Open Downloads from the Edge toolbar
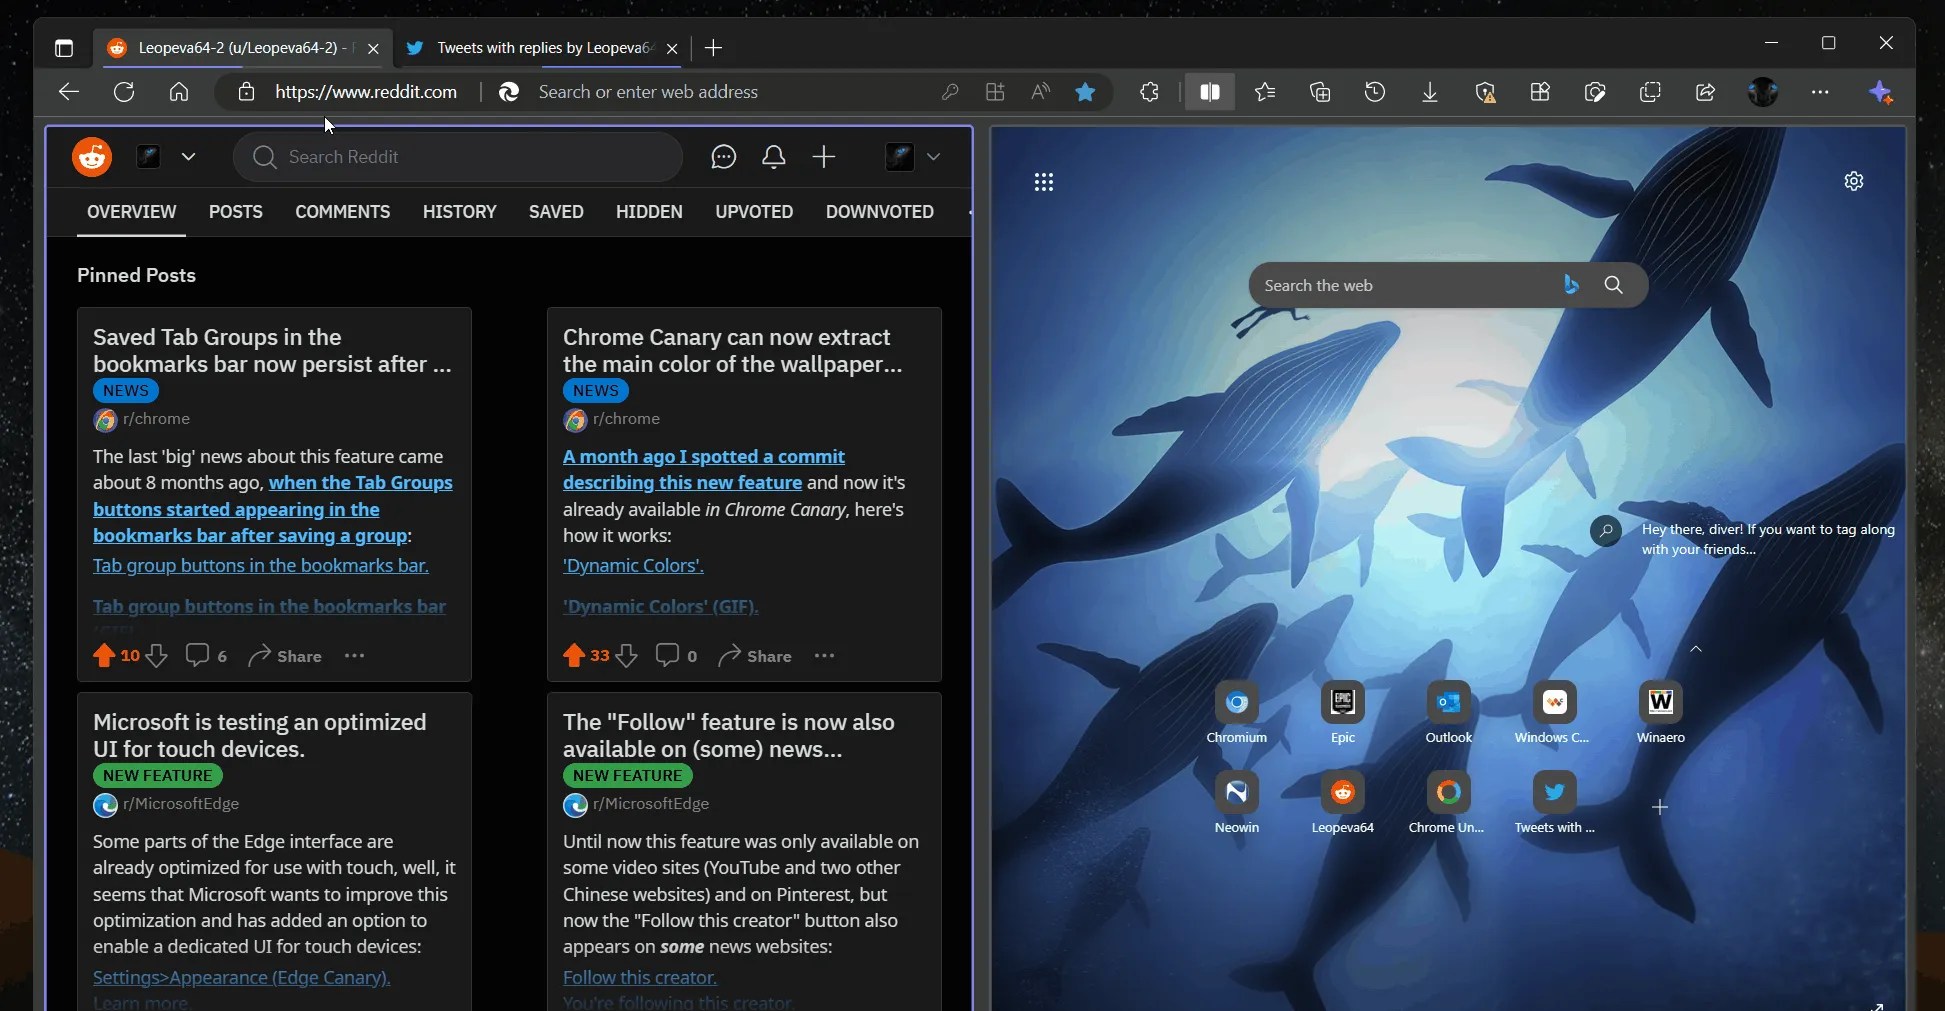Image resolution: width=1945 pixels, height=1011 pixels. (1430, 92)
